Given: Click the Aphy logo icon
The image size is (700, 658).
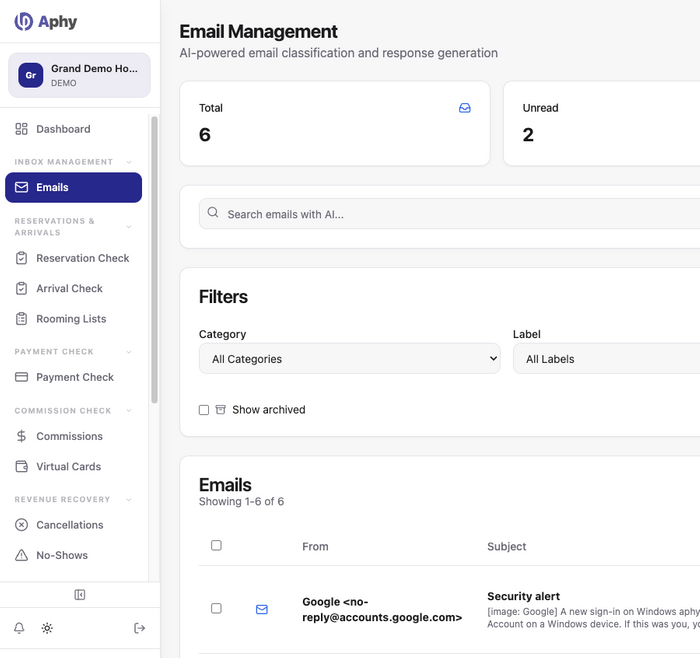Looking at the screenshot, I should point(23,21).
